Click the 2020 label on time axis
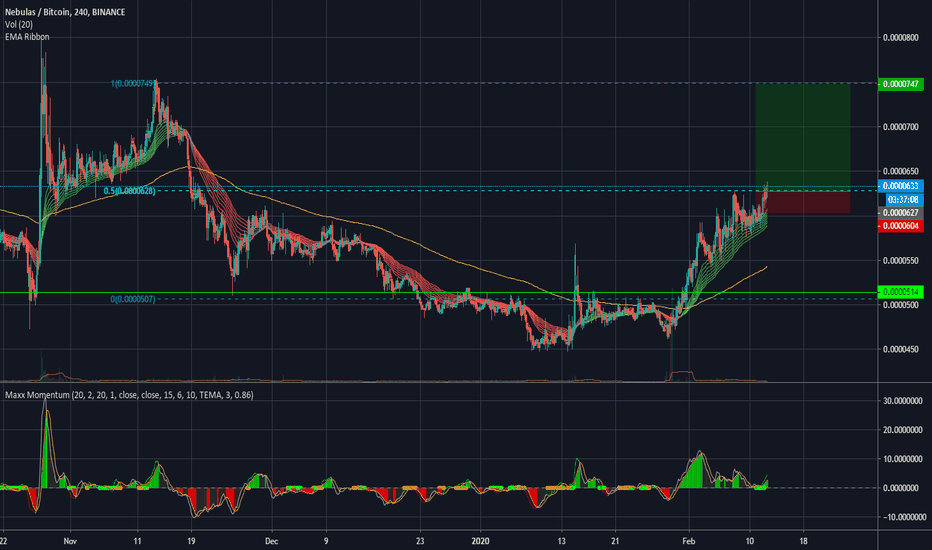 (480, 541)
